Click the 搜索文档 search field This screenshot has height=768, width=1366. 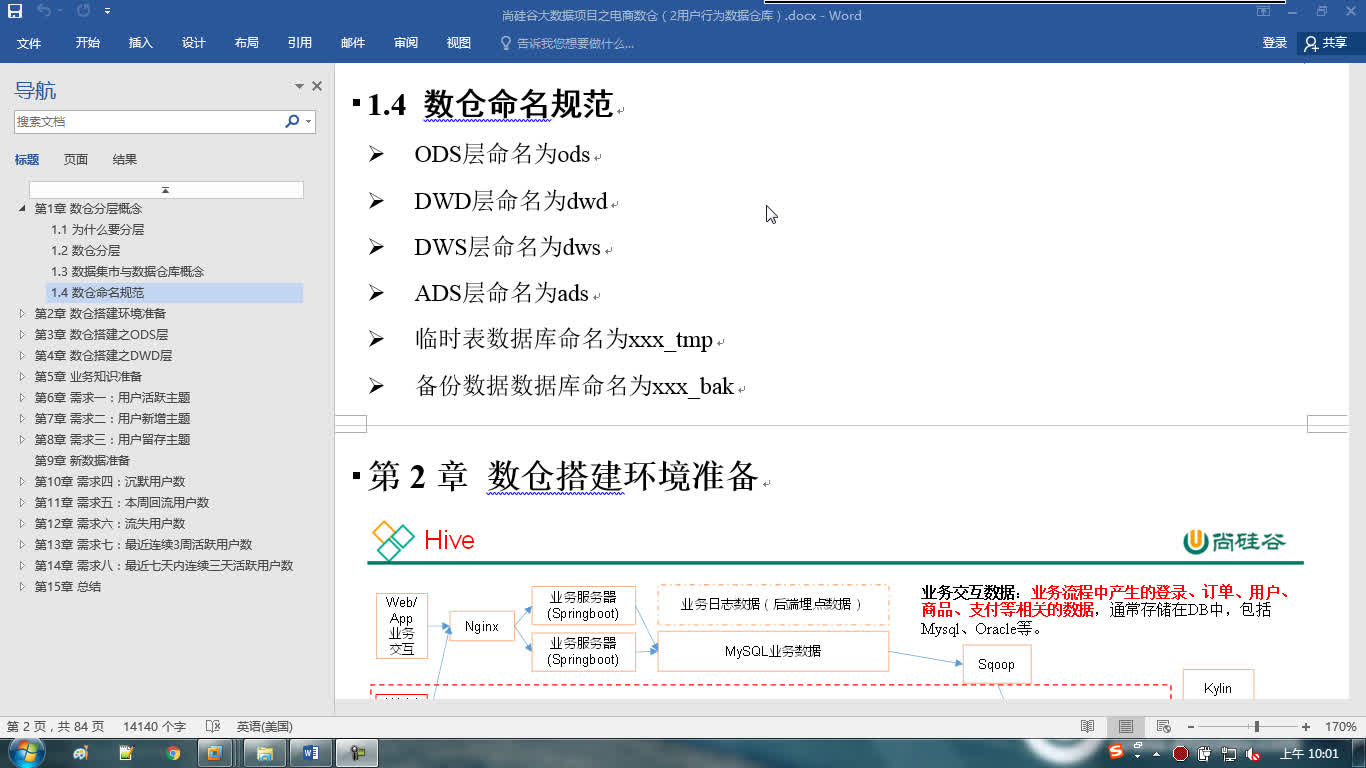click(x=148, y=121)
